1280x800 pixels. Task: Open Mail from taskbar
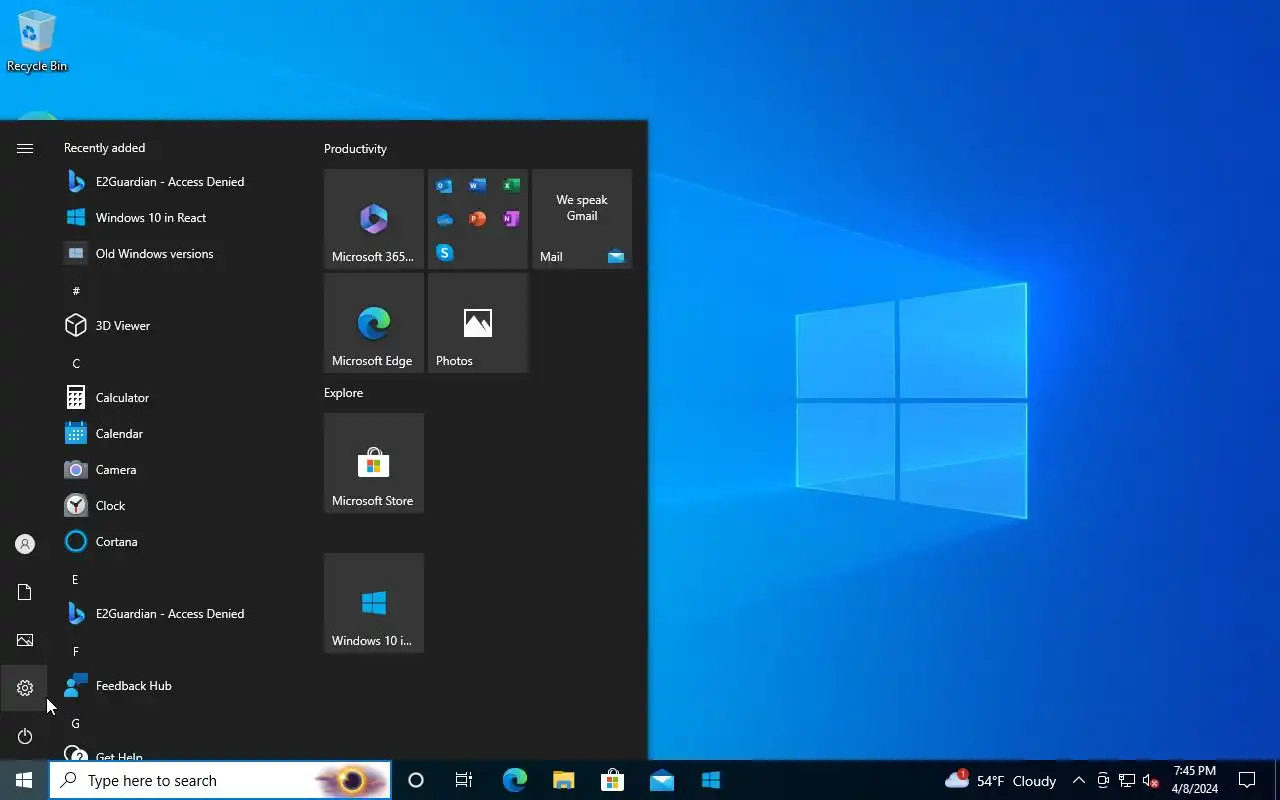pos(661,780)
